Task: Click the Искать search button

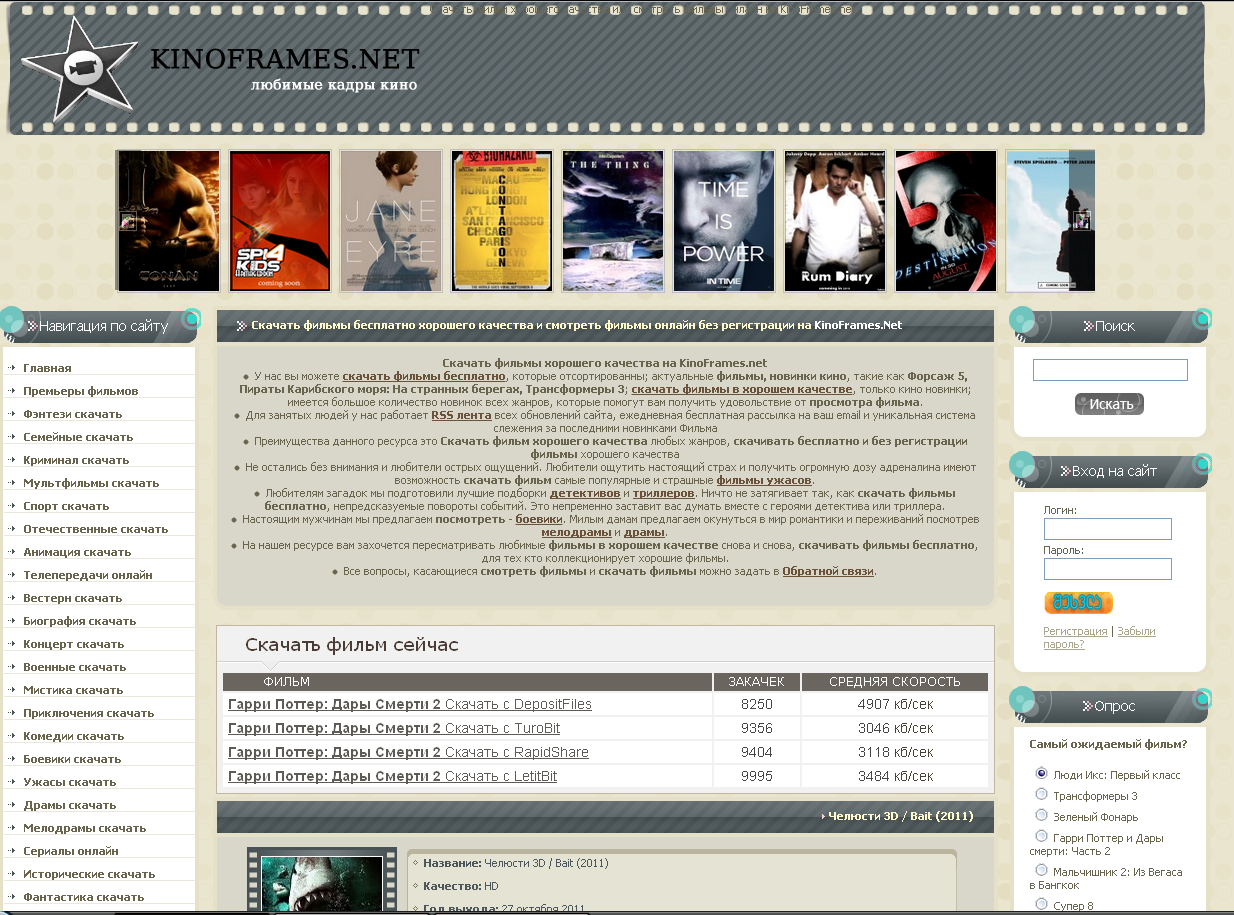Action: [x=1109, y=404]
